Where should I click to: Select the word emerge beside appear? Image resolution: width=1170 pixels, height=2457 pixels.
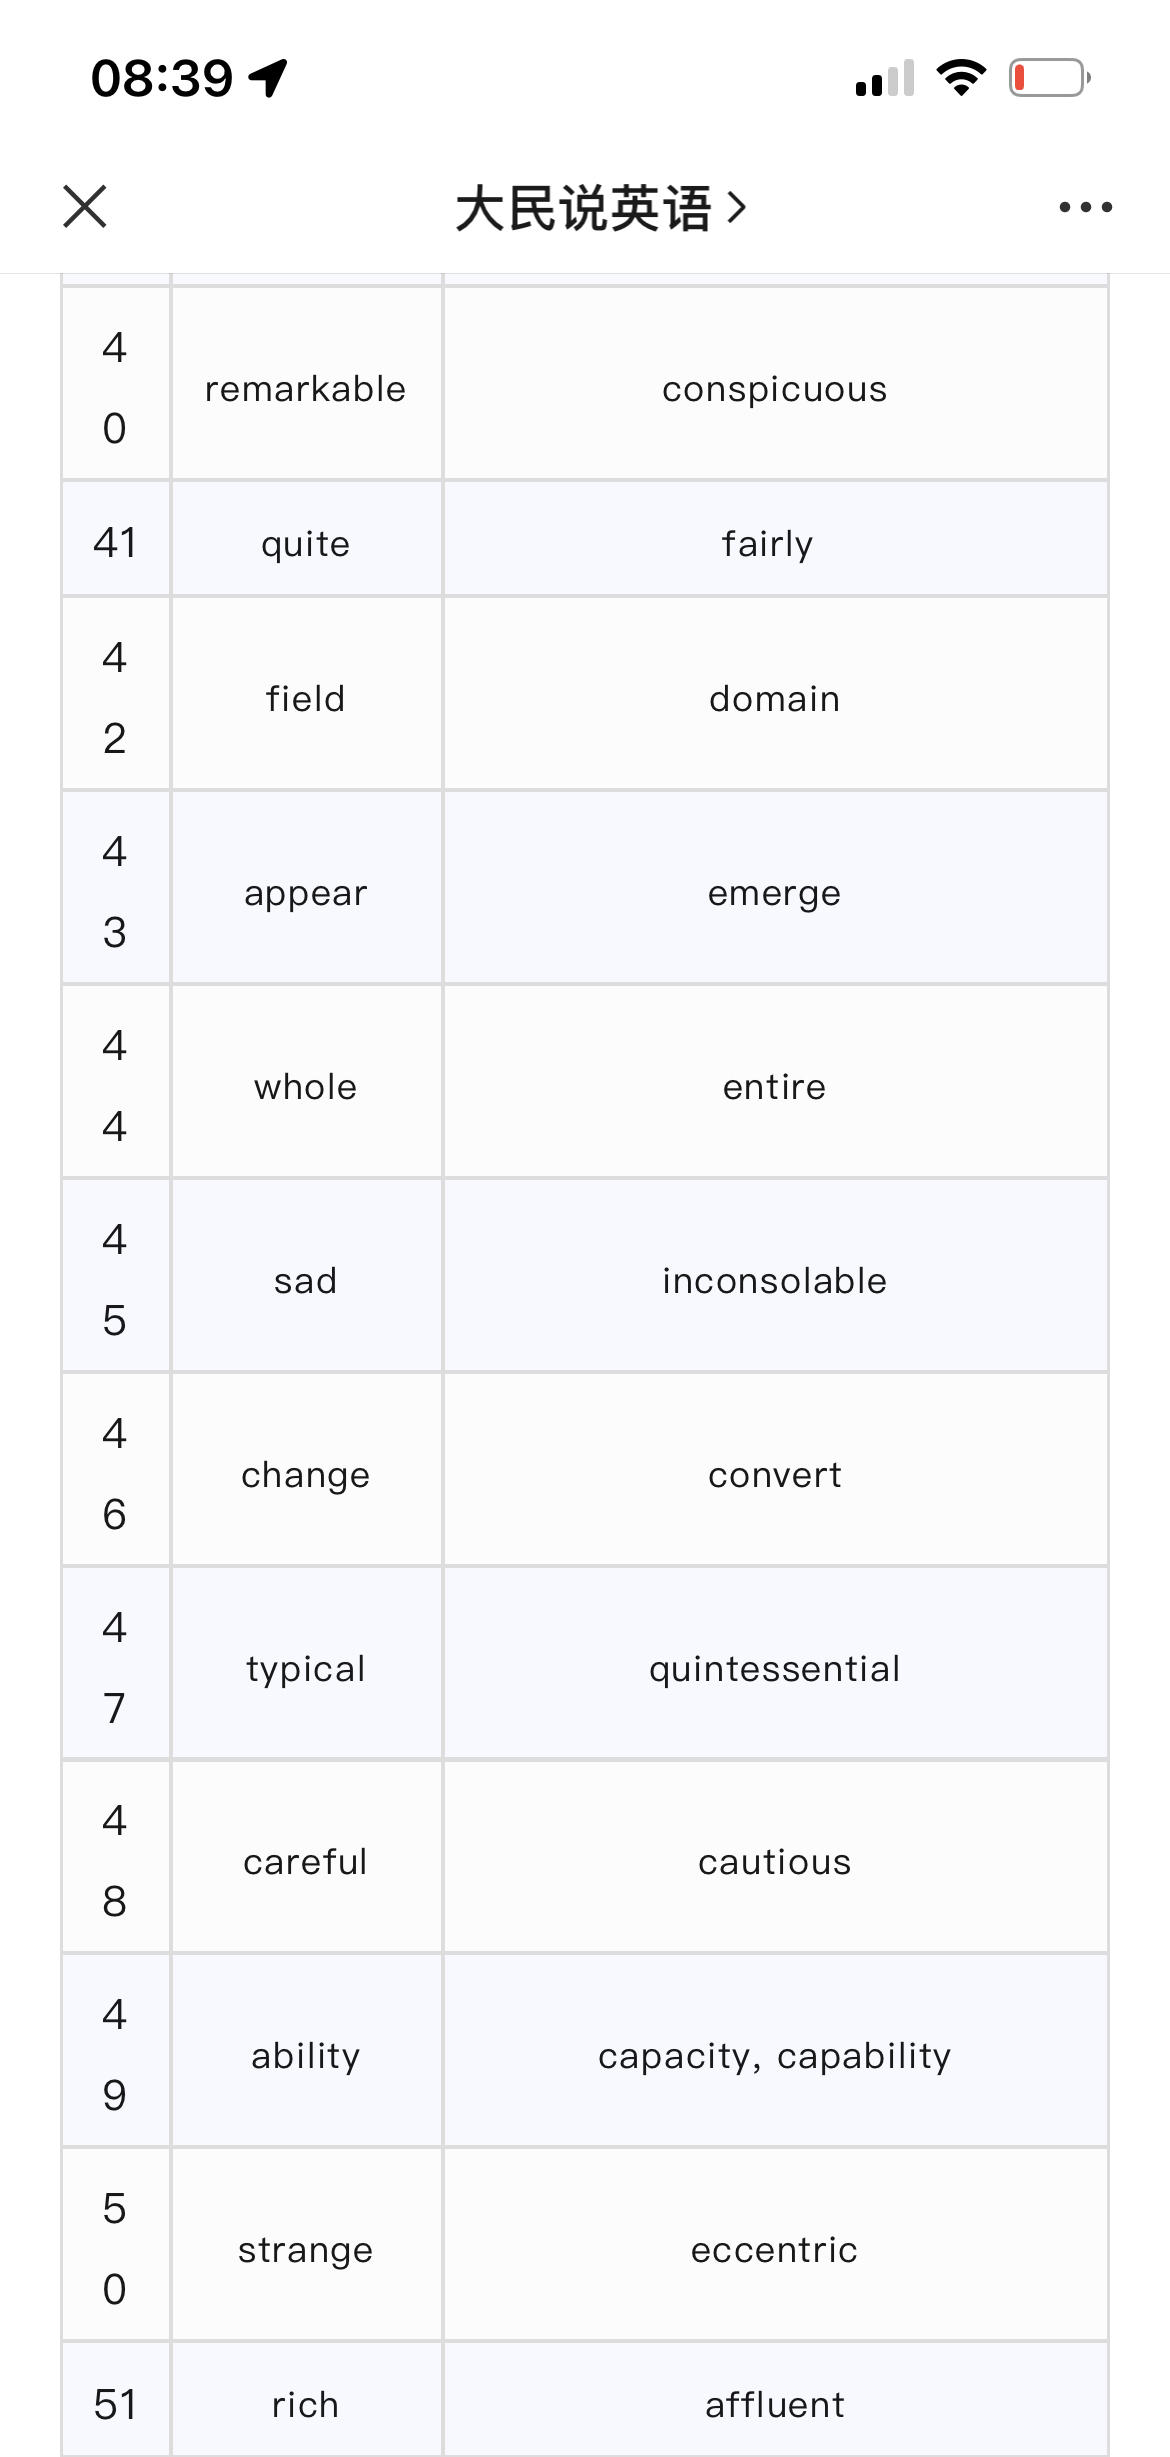coord(775,893)
